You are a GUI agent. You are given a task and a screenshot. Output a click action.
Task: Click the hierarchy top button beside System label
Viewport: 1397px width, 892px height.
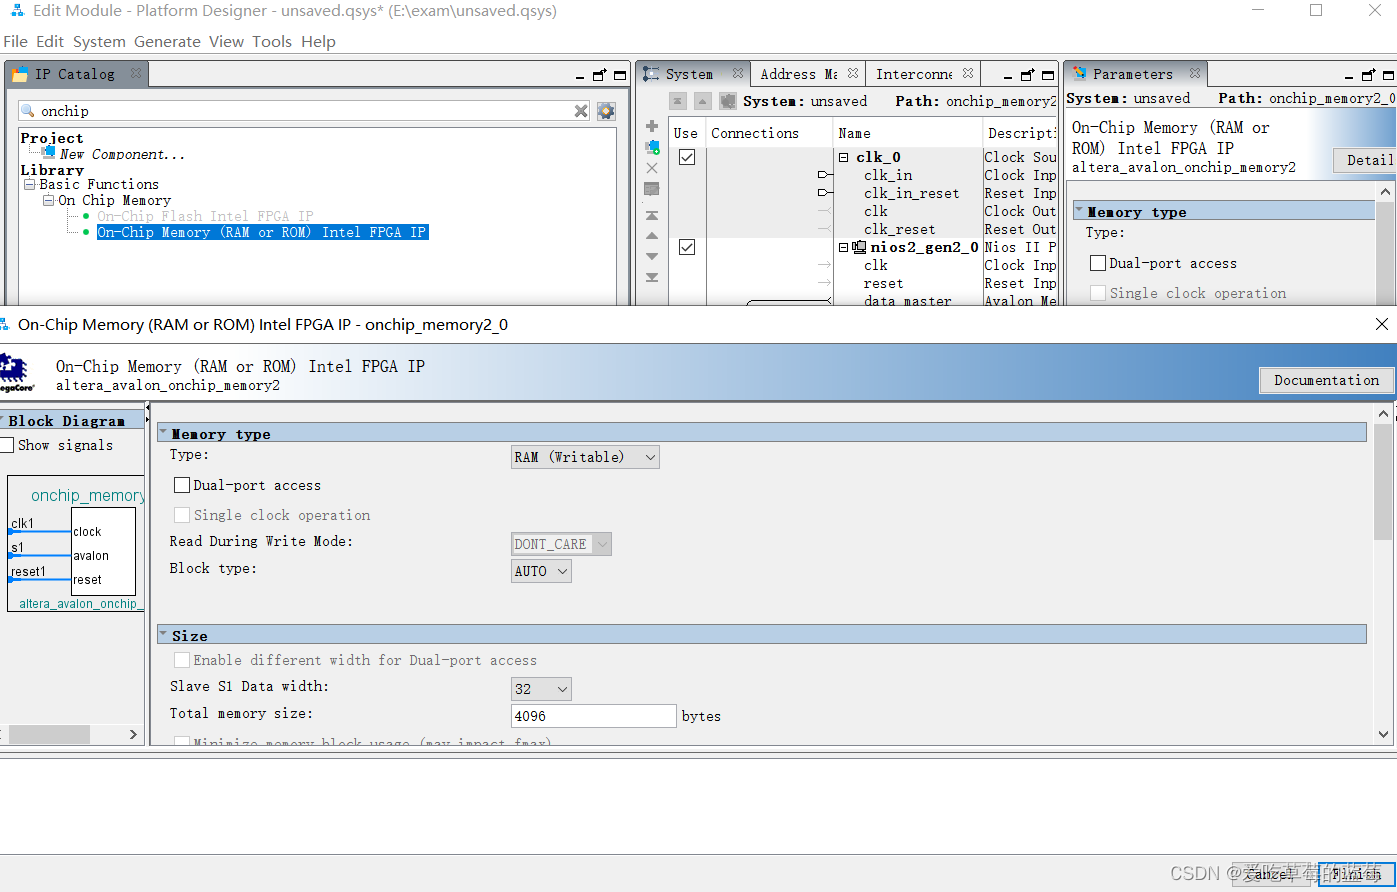click(x=678, y=101)
